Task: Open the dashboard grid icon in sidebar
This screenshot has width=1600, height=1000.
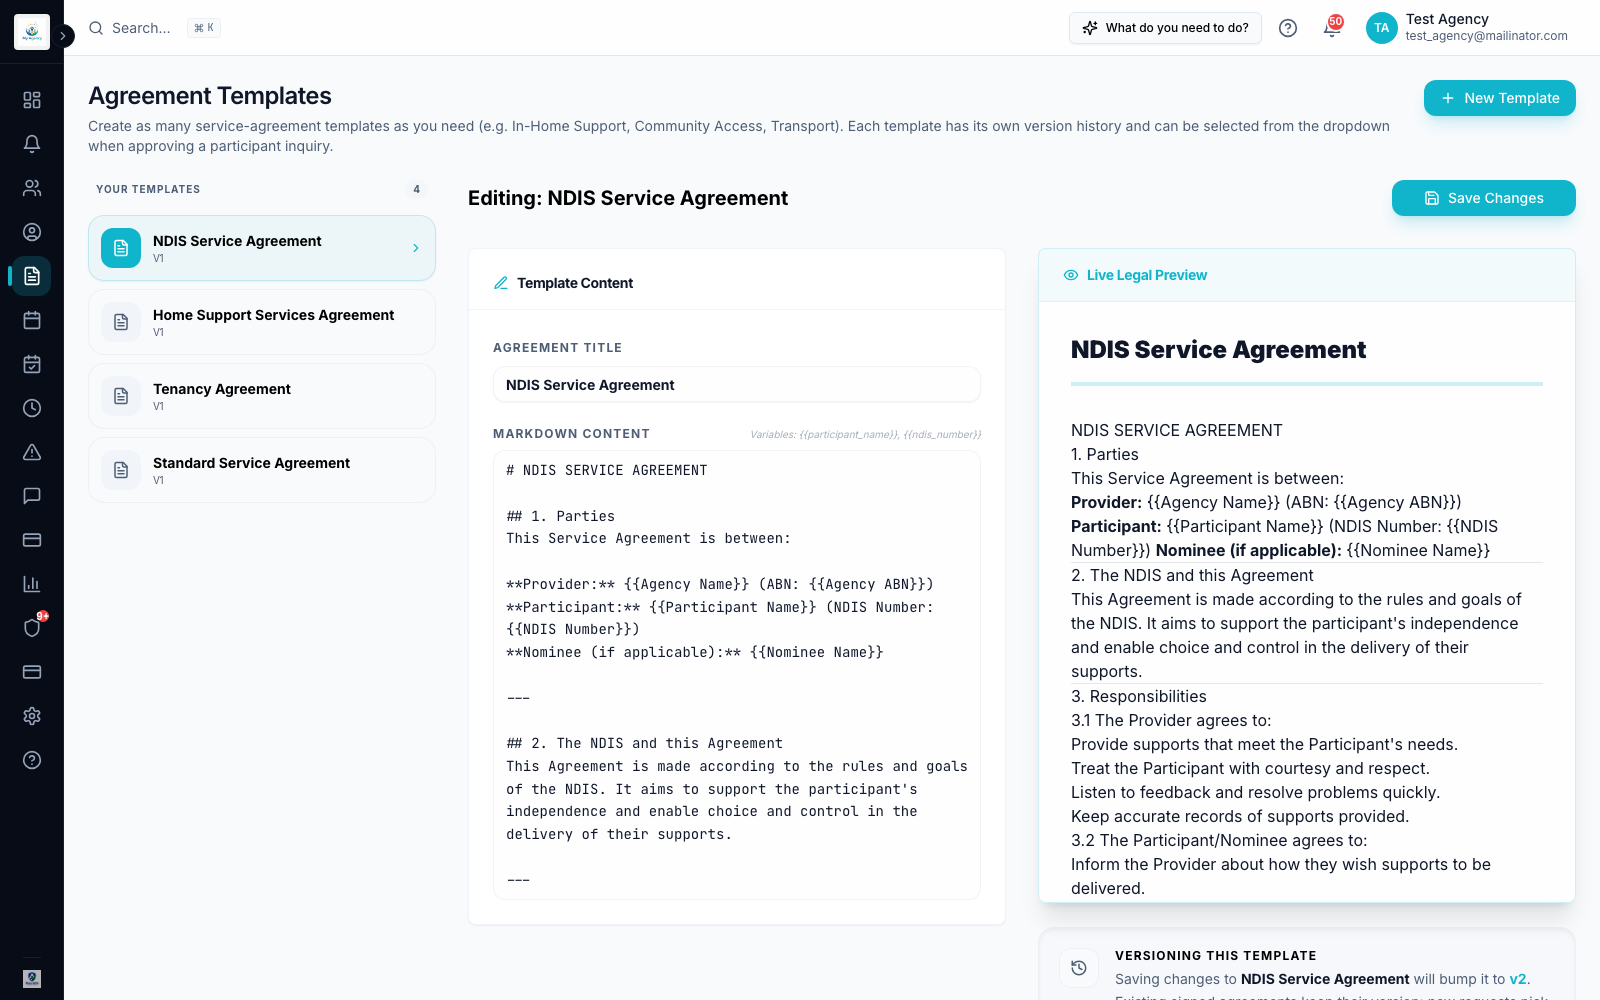Action: (x=32, y=100)
